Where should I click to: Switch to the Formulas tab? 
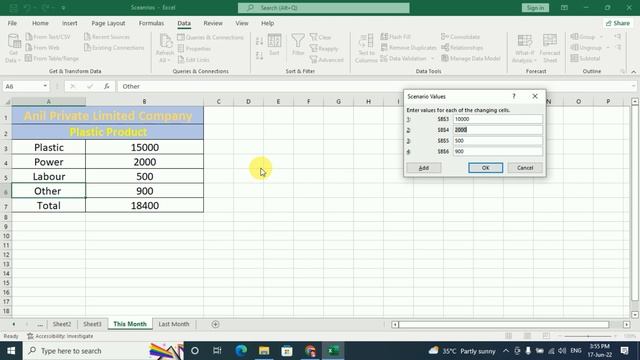coord(151,23)
